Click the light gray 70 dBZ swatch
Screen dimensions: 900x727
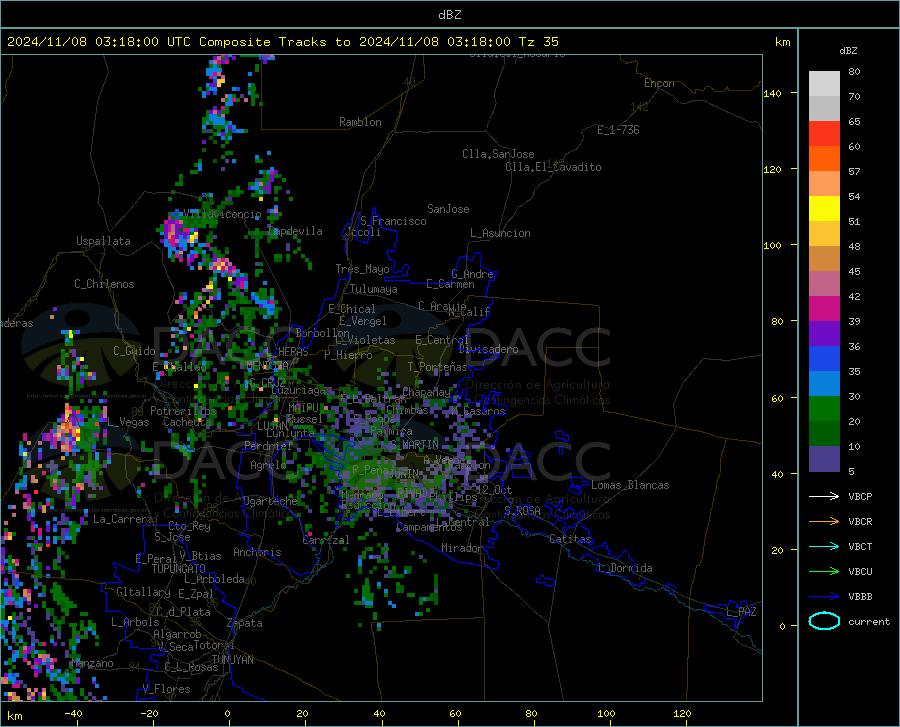pyautogui.click(x=824, y=84)
